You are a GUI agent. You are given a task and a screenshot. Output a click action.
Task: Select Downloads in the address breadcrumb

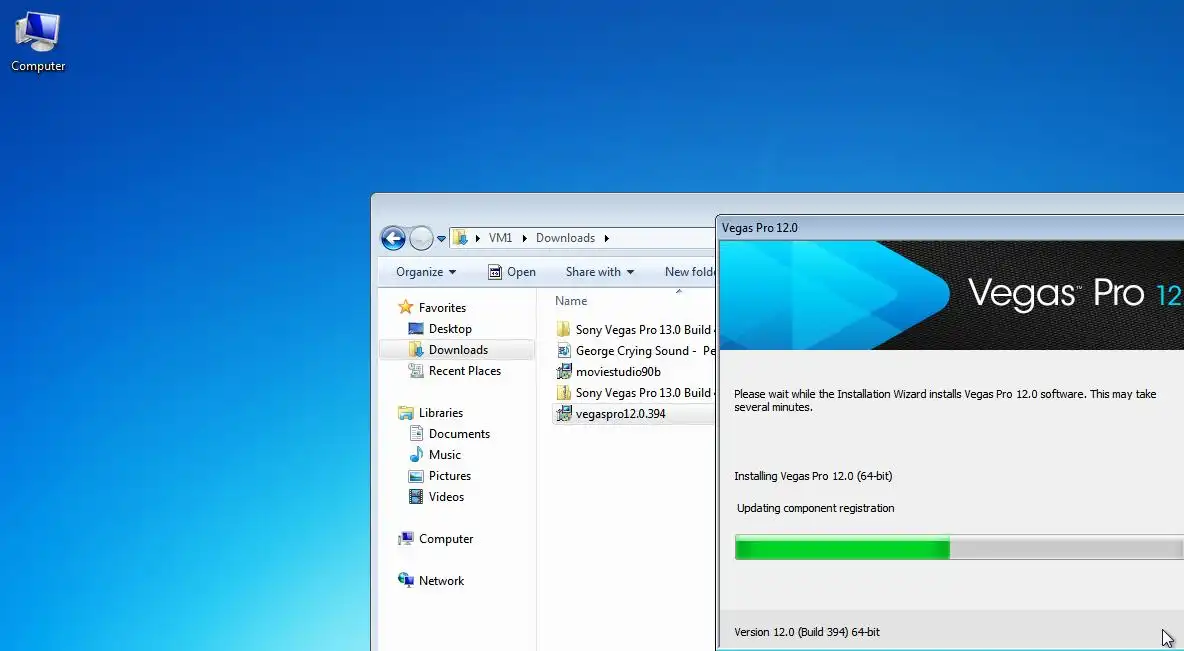coord(566,238)
